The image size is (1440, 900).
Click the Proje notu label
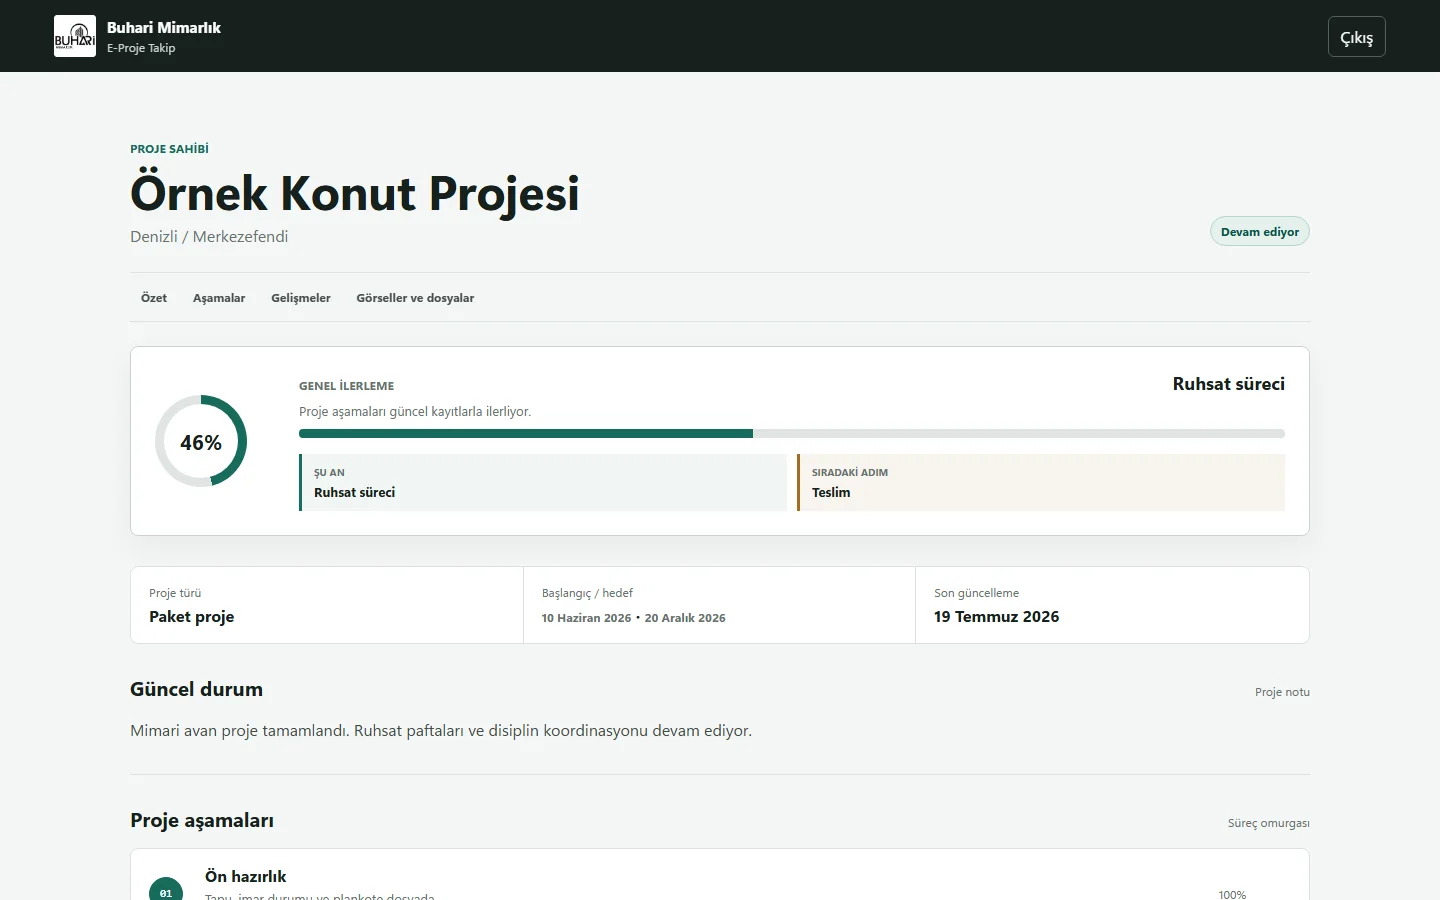click(x=1282, y=692)
